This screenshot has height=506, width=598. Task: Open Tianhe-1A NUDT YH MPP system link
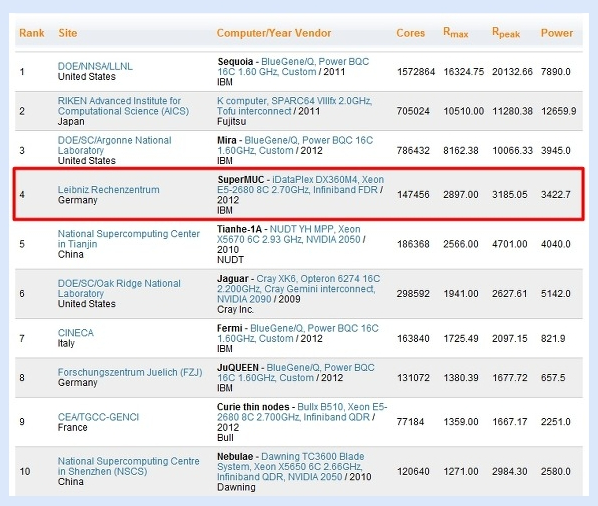coord(289,234)
